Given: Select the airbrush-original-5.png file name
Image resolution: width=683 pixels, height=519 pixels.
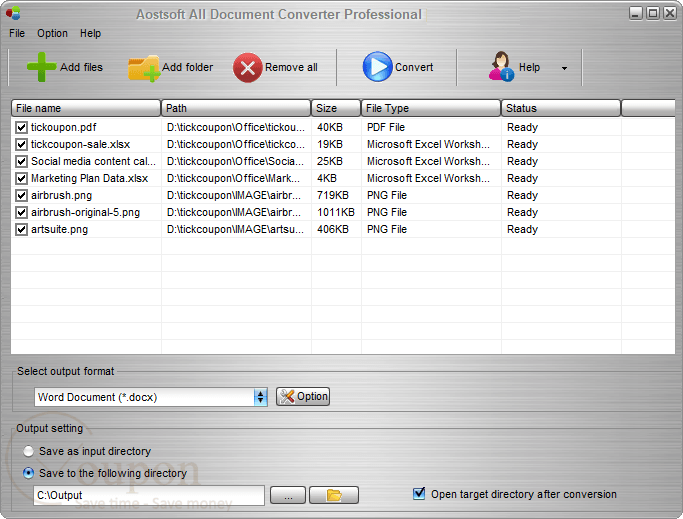Looking at the screenshot, I should click(x=85, y=212).
